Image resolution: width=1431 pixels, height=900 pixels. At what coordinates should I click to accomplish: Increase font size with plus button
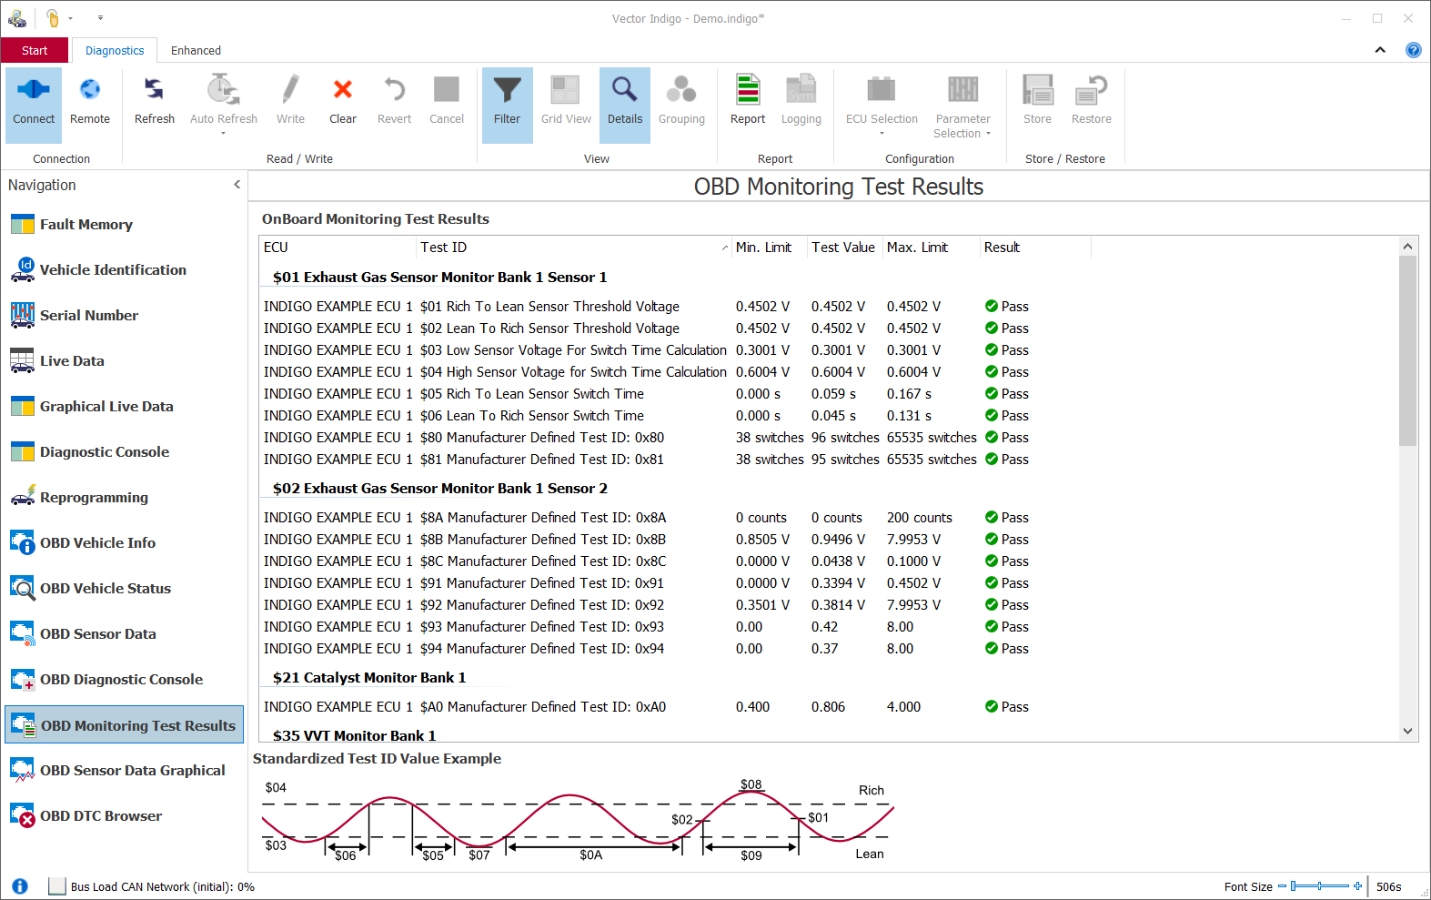coord(1357,886)
